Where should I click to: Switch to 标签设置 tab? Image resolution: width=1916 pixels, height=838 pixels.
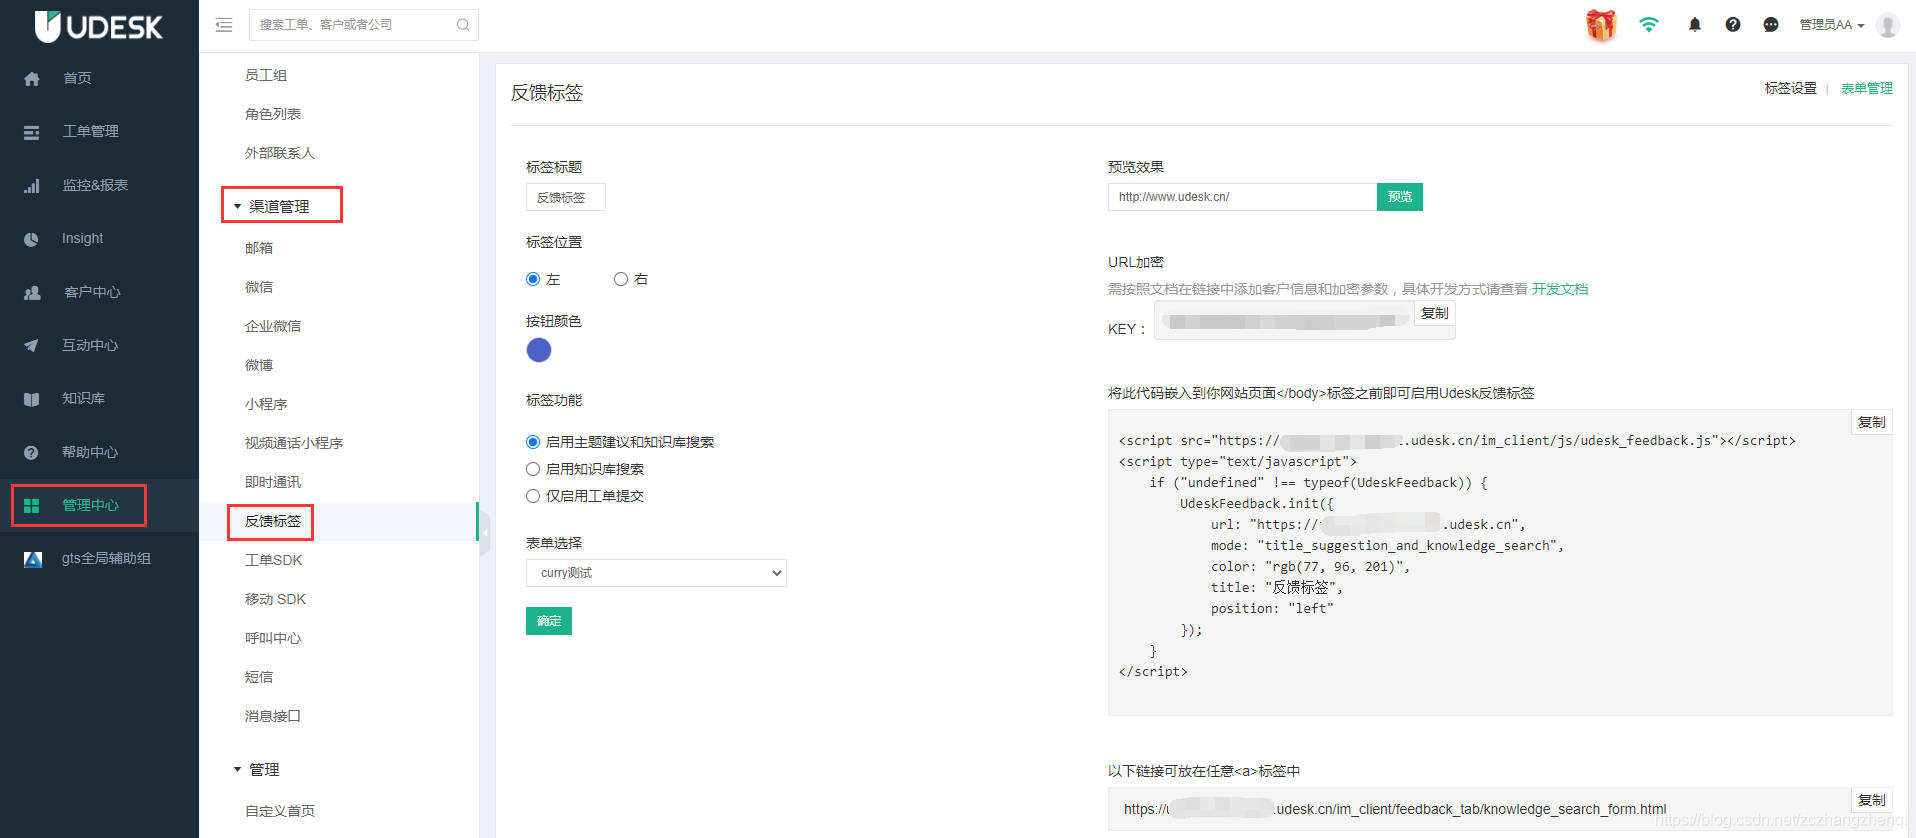(1790, 88)
